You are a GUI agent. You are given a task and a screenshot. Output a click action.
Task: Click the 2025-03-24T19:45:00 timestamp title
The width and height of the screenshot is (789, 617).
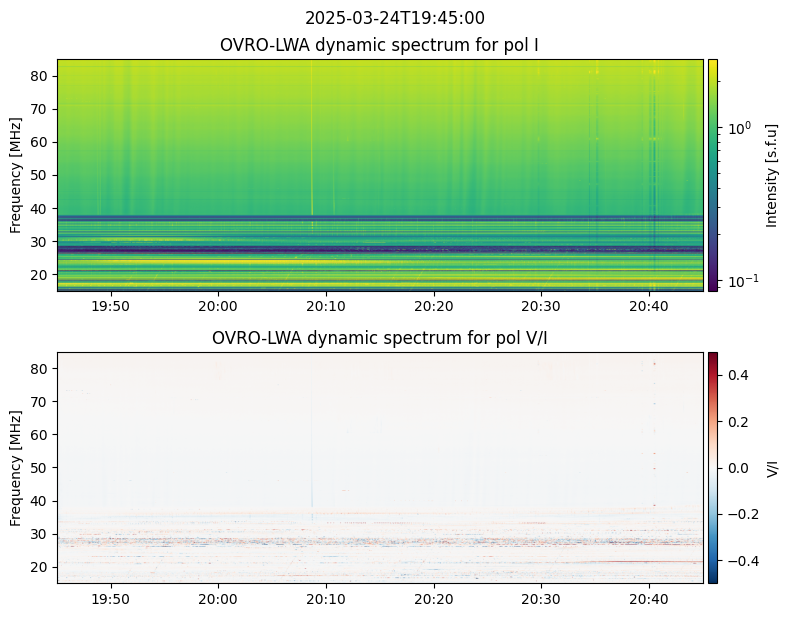pos(394,18)
